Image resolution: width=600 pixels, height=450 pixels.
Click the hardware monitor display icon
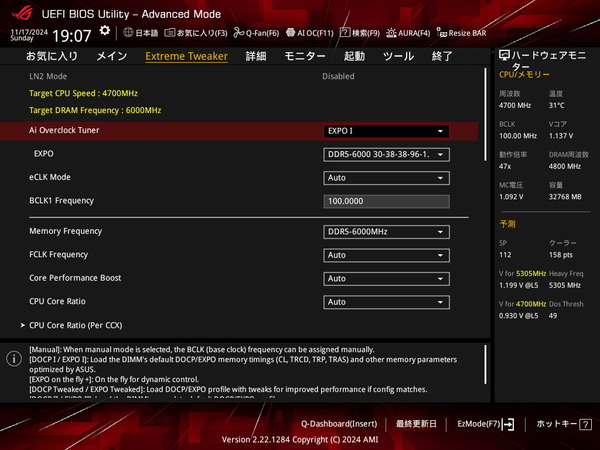click(504, 55)
